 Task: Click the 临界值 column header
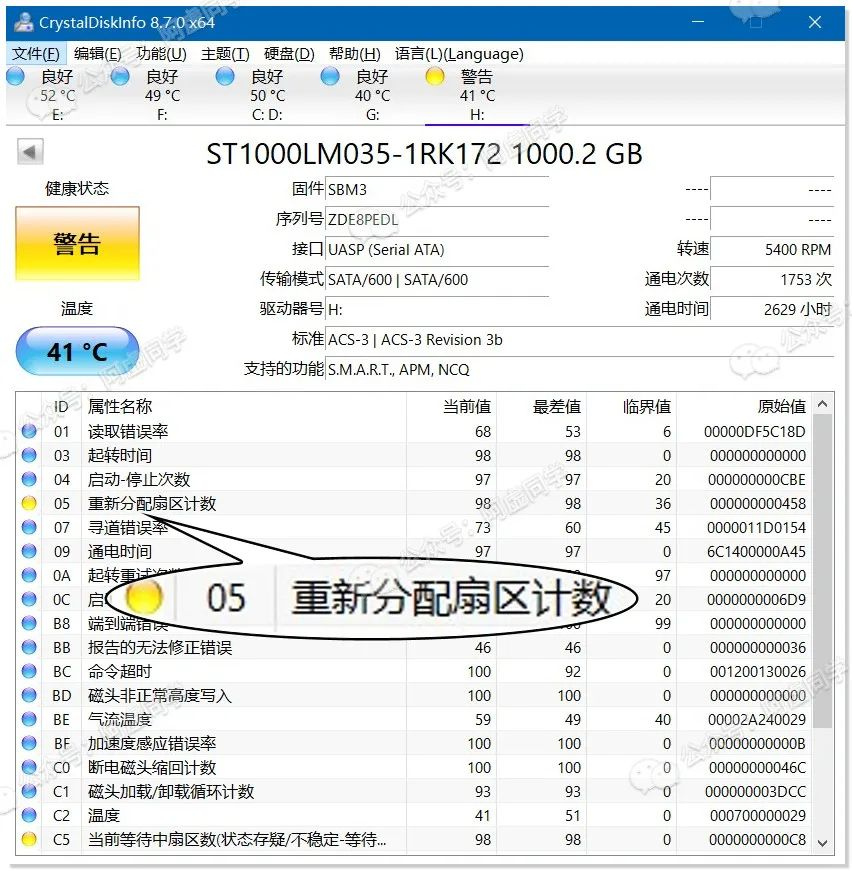click(x=647, y=407)
